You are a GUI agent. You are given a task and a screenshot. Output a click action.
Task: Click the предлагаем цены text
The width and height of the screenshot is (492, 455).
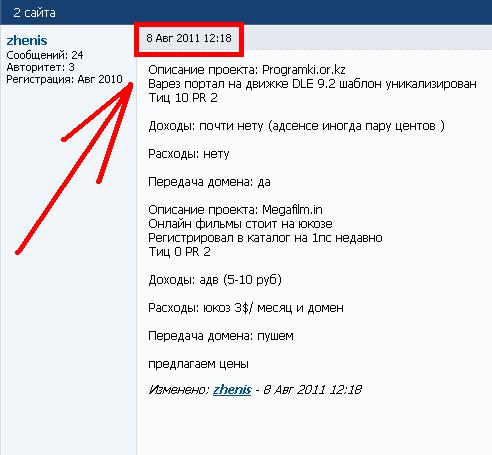198,364
